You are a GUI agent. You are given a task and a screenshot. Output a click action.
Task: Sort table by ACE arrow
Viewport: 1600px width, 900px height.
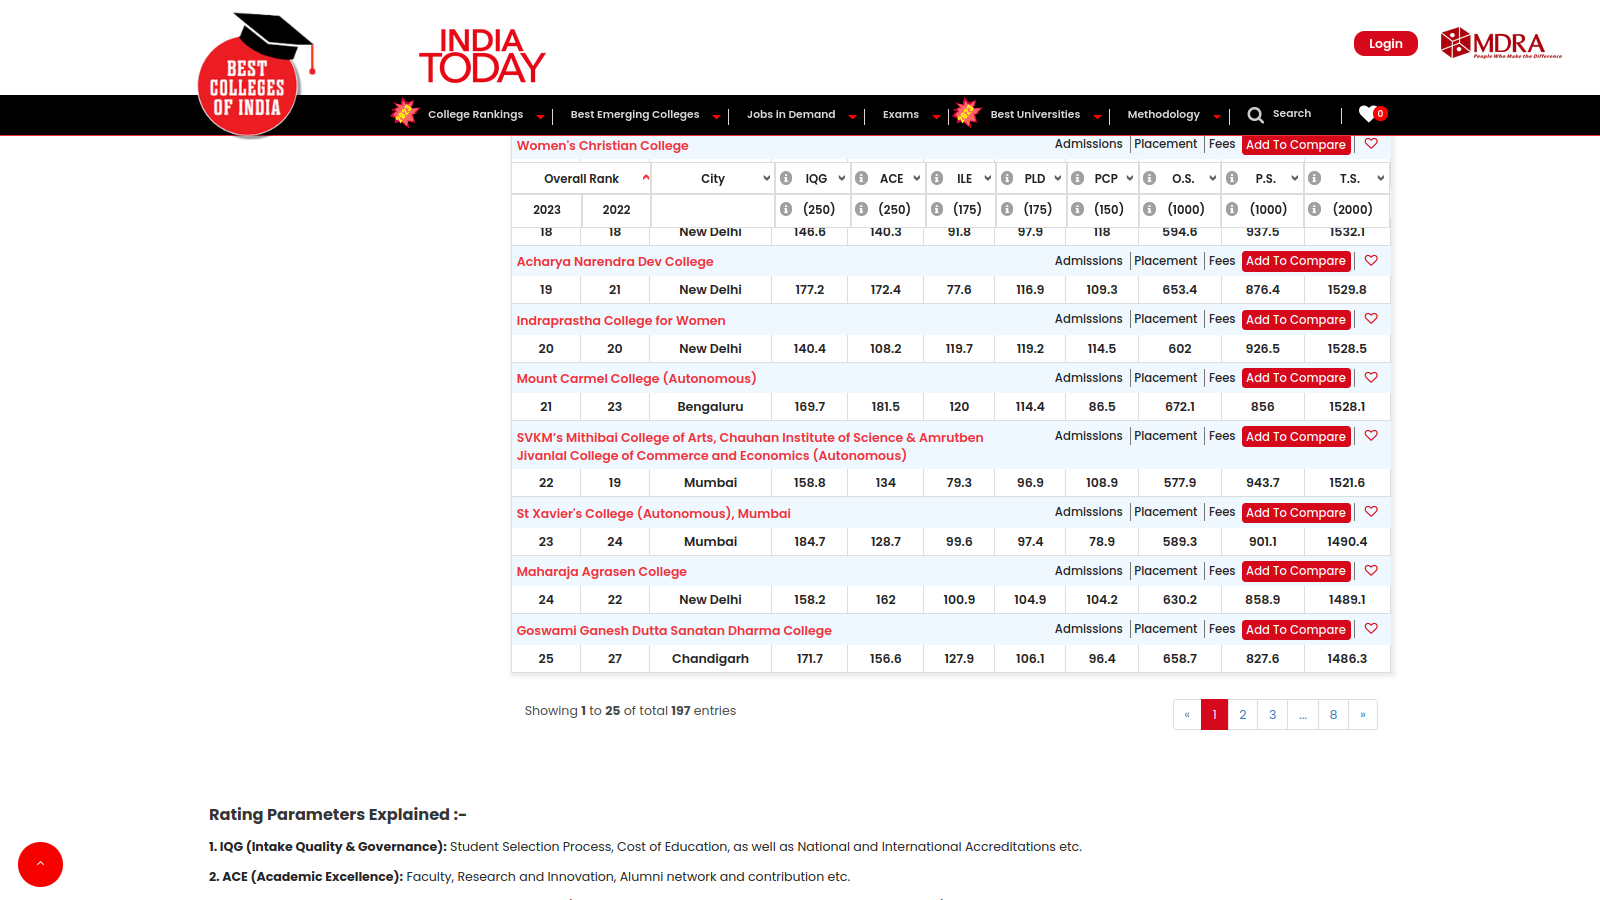(x=917, y=178)
